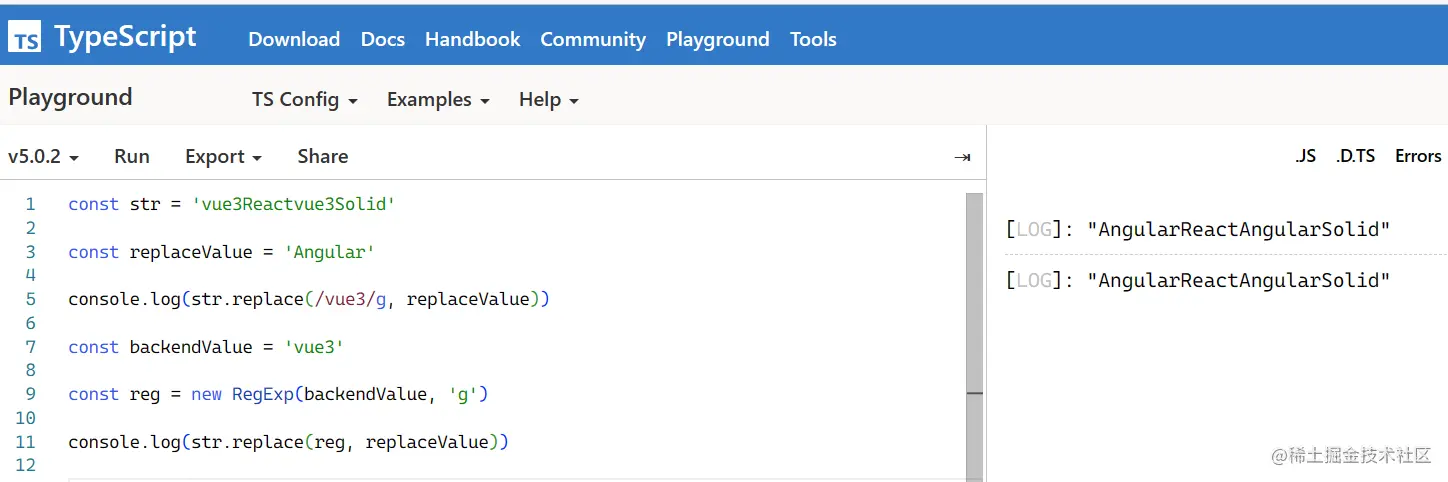Viewport: 1448px width, 482px height.
Task: Switch to the .D.TS output tab
Action: tap(1355, 157)
